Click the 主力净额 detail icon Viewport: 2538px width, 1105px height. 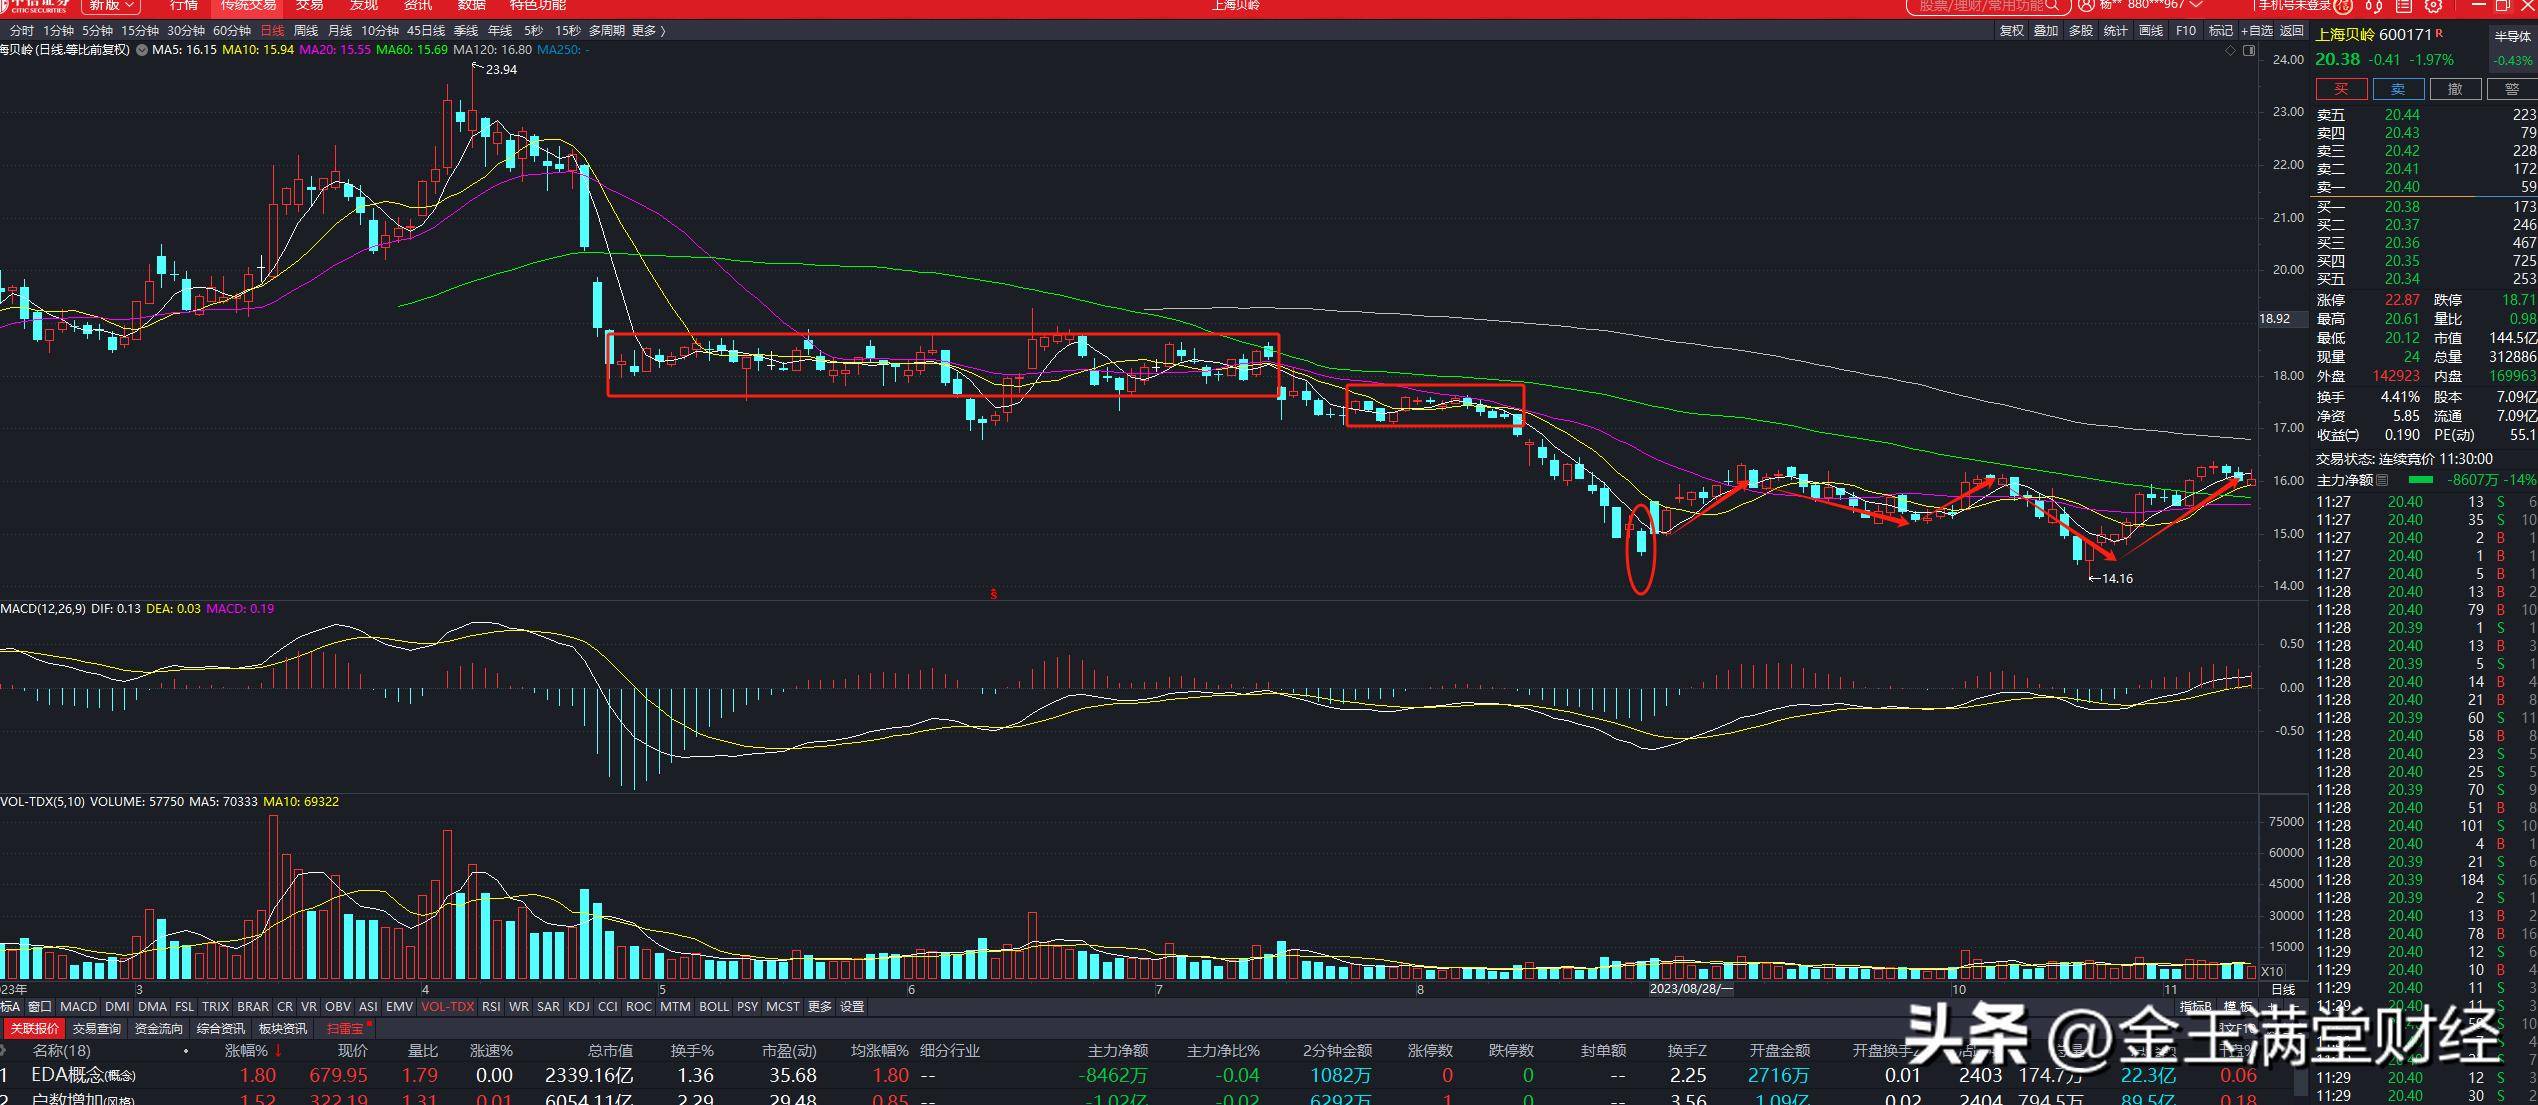[x=2381, y=481]
